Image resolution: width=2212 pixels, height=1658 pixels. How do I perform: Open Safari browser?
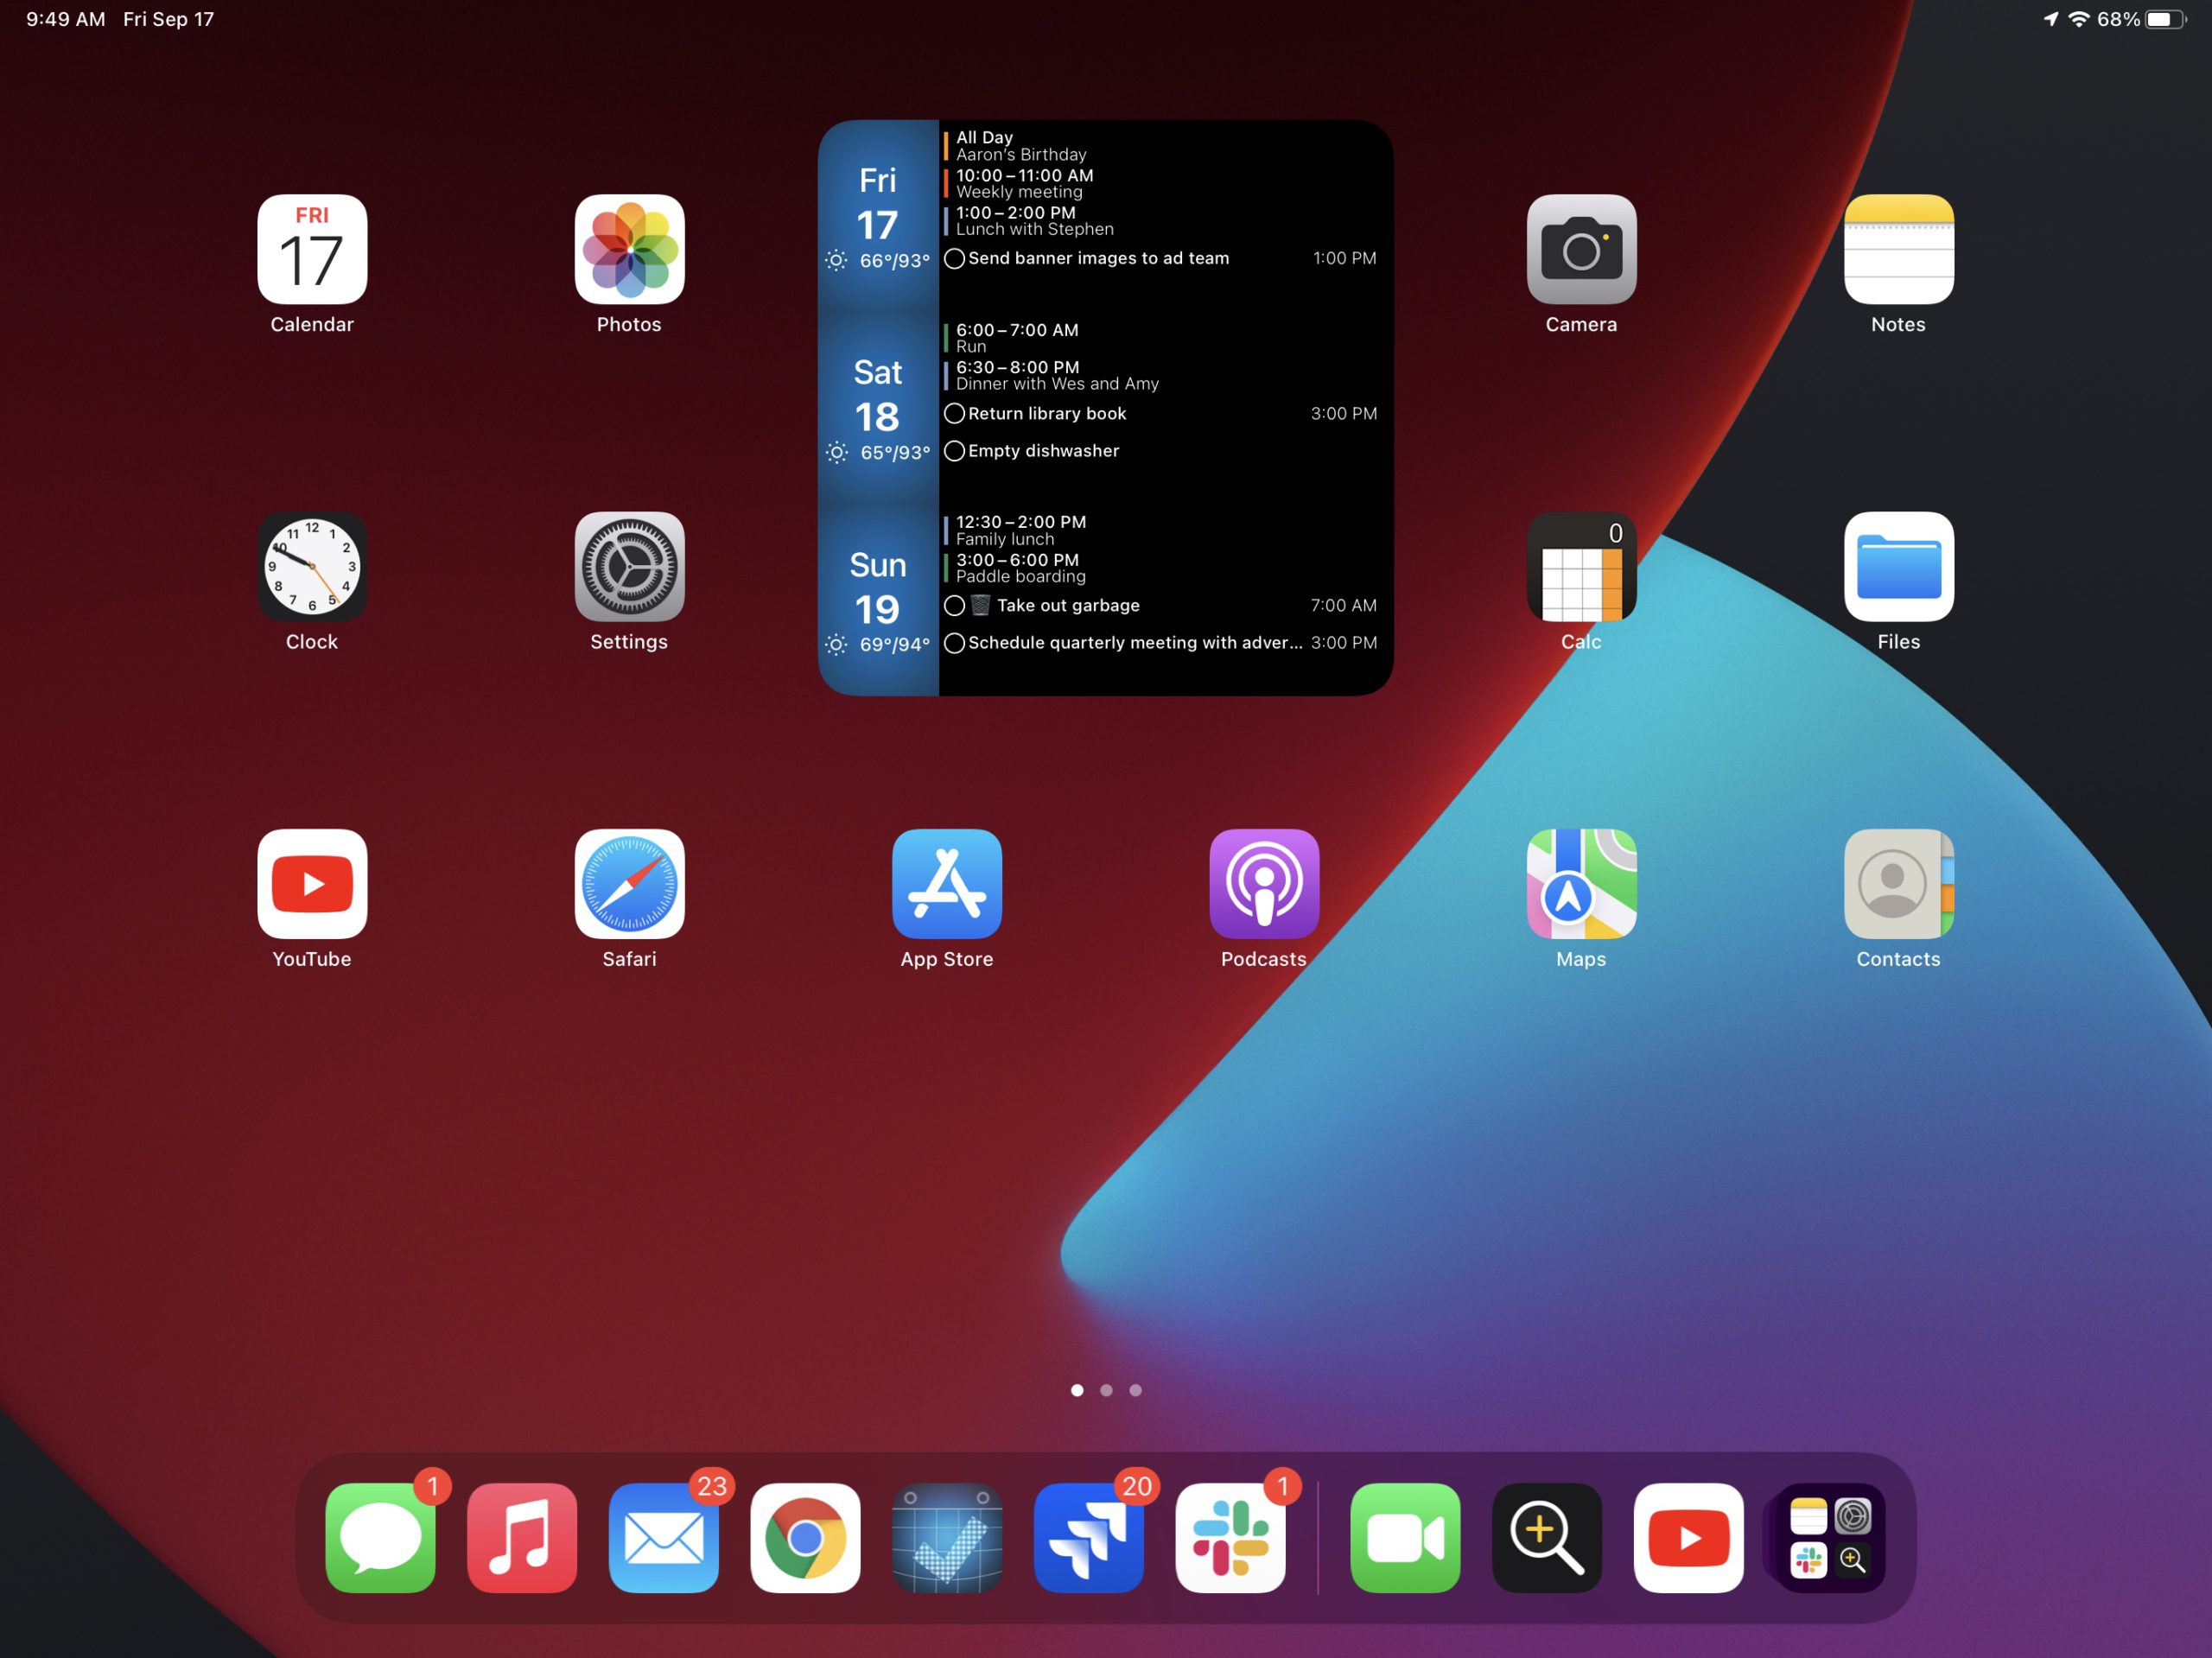629,884
